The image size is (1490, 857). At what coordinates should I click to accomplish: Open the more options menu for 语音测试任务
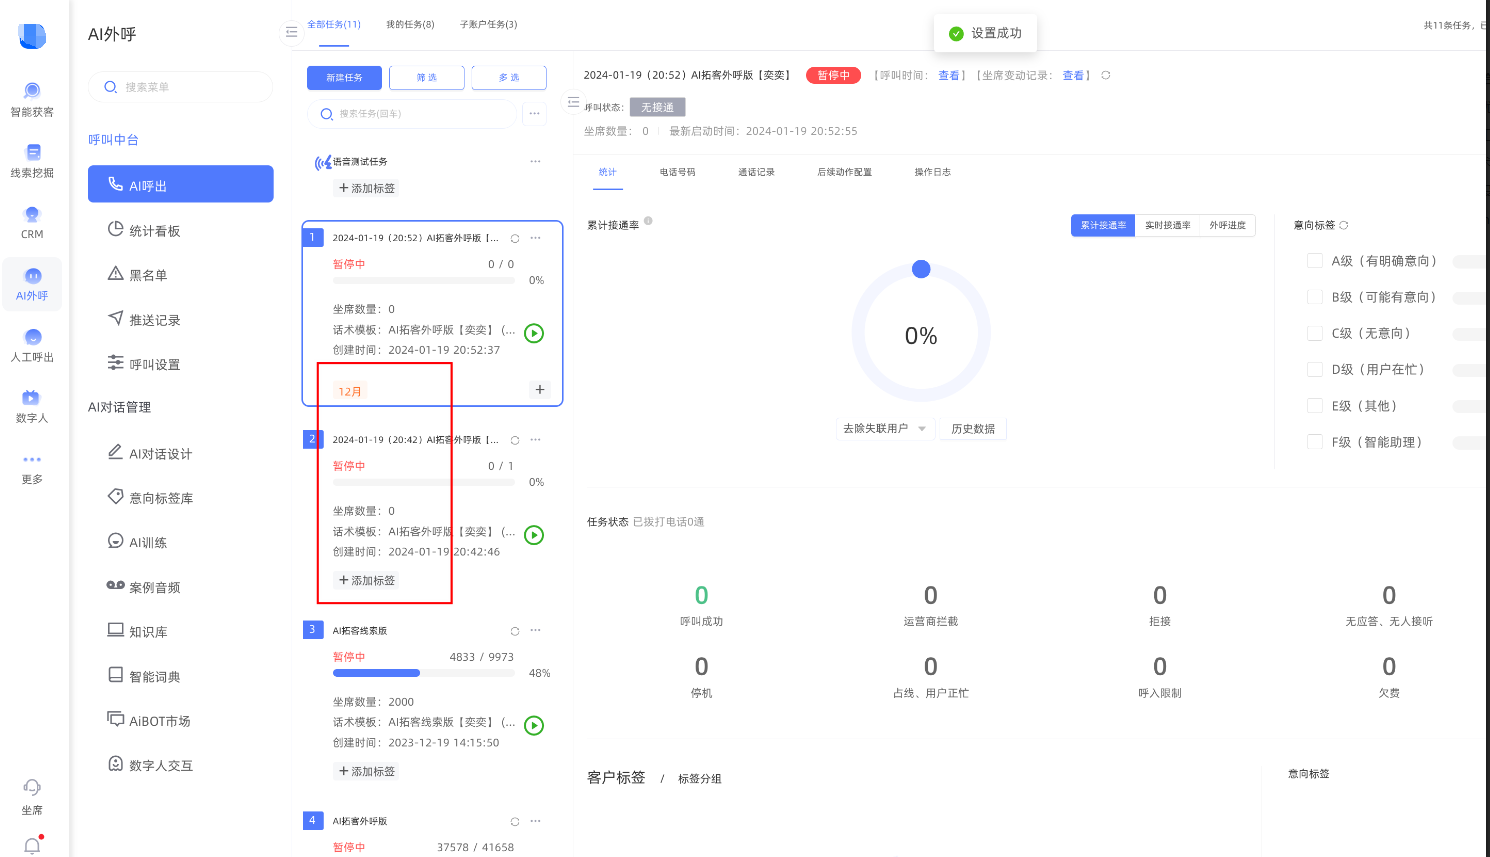(535, 161)
